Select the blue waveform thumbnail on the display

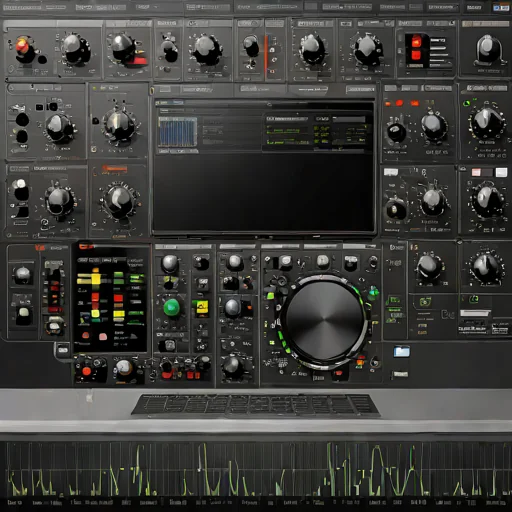pyautogui.click(x=178, y=132)
